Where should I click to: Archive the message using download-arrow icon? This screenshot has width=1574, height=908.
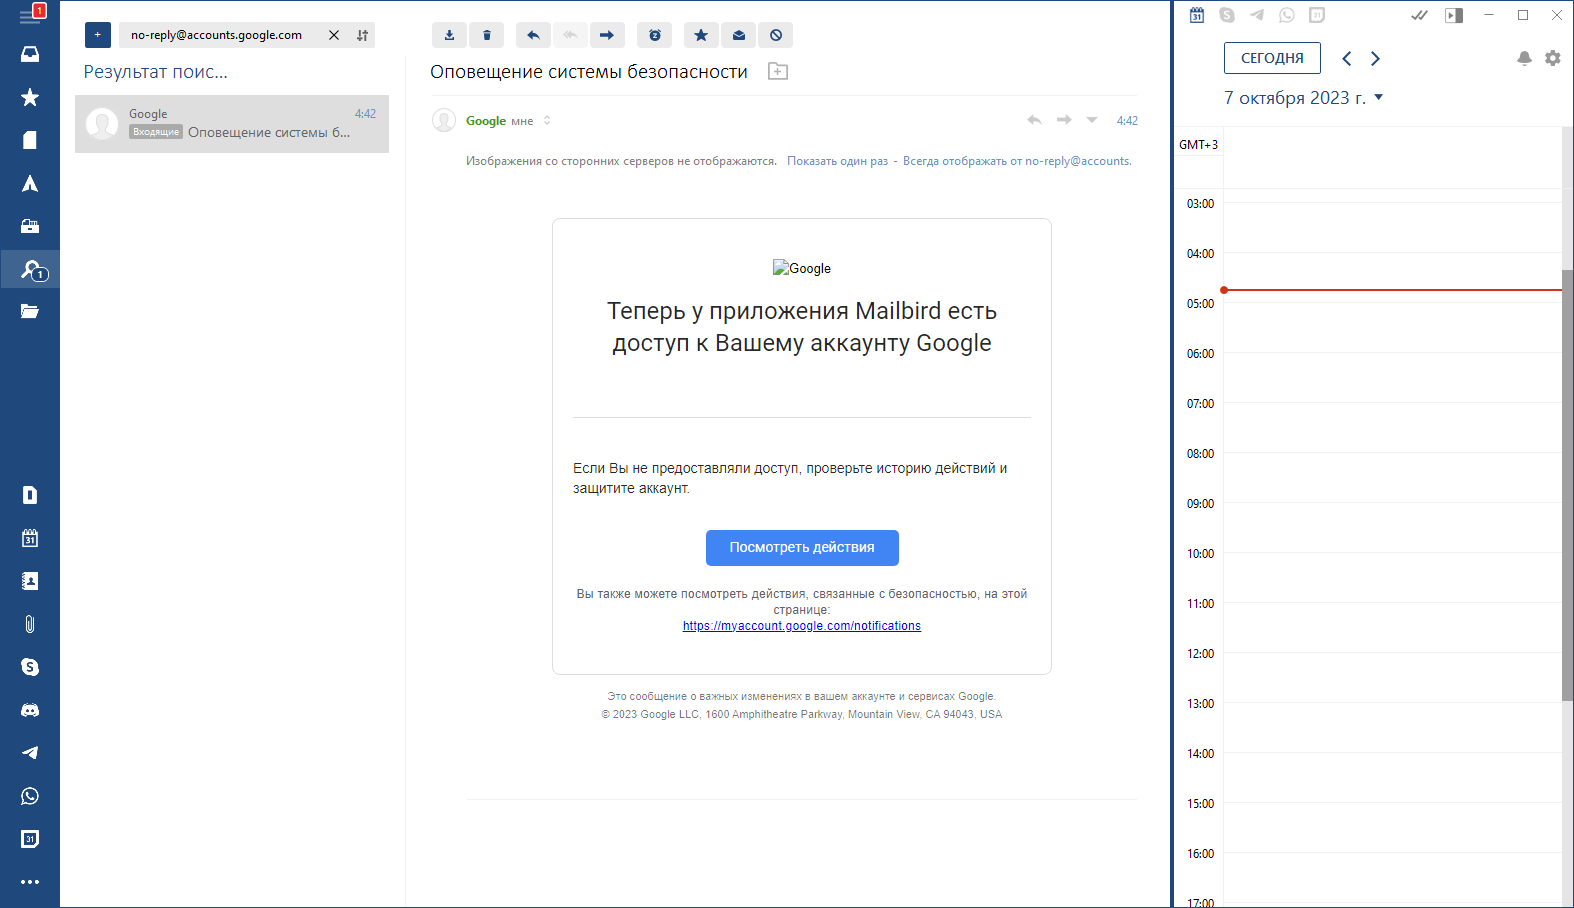click(x=449, y=35)
